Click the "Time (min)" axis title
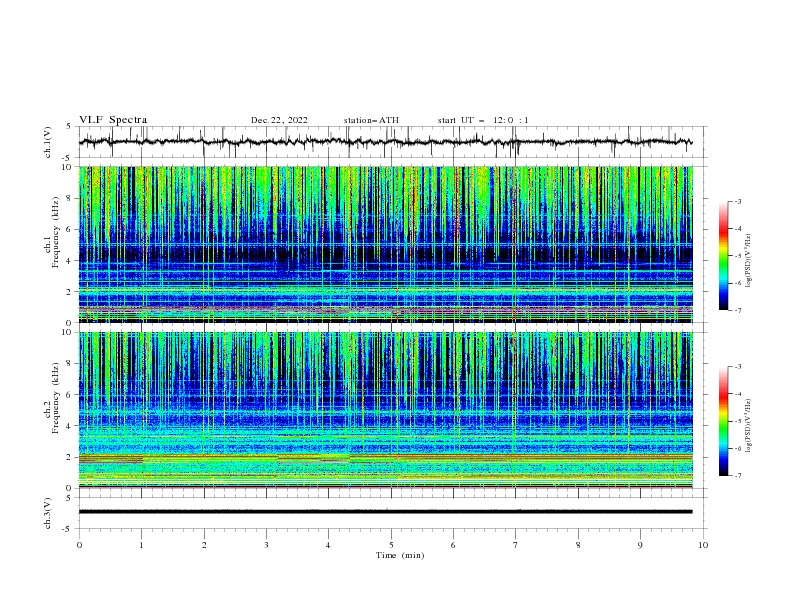Screen dimensions: 792x612 tap(400, 555)
